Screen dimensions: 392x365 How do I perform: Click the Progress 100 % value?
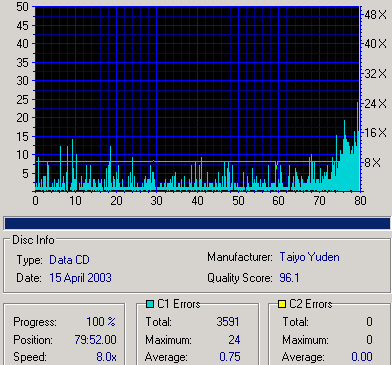(101, 322)
